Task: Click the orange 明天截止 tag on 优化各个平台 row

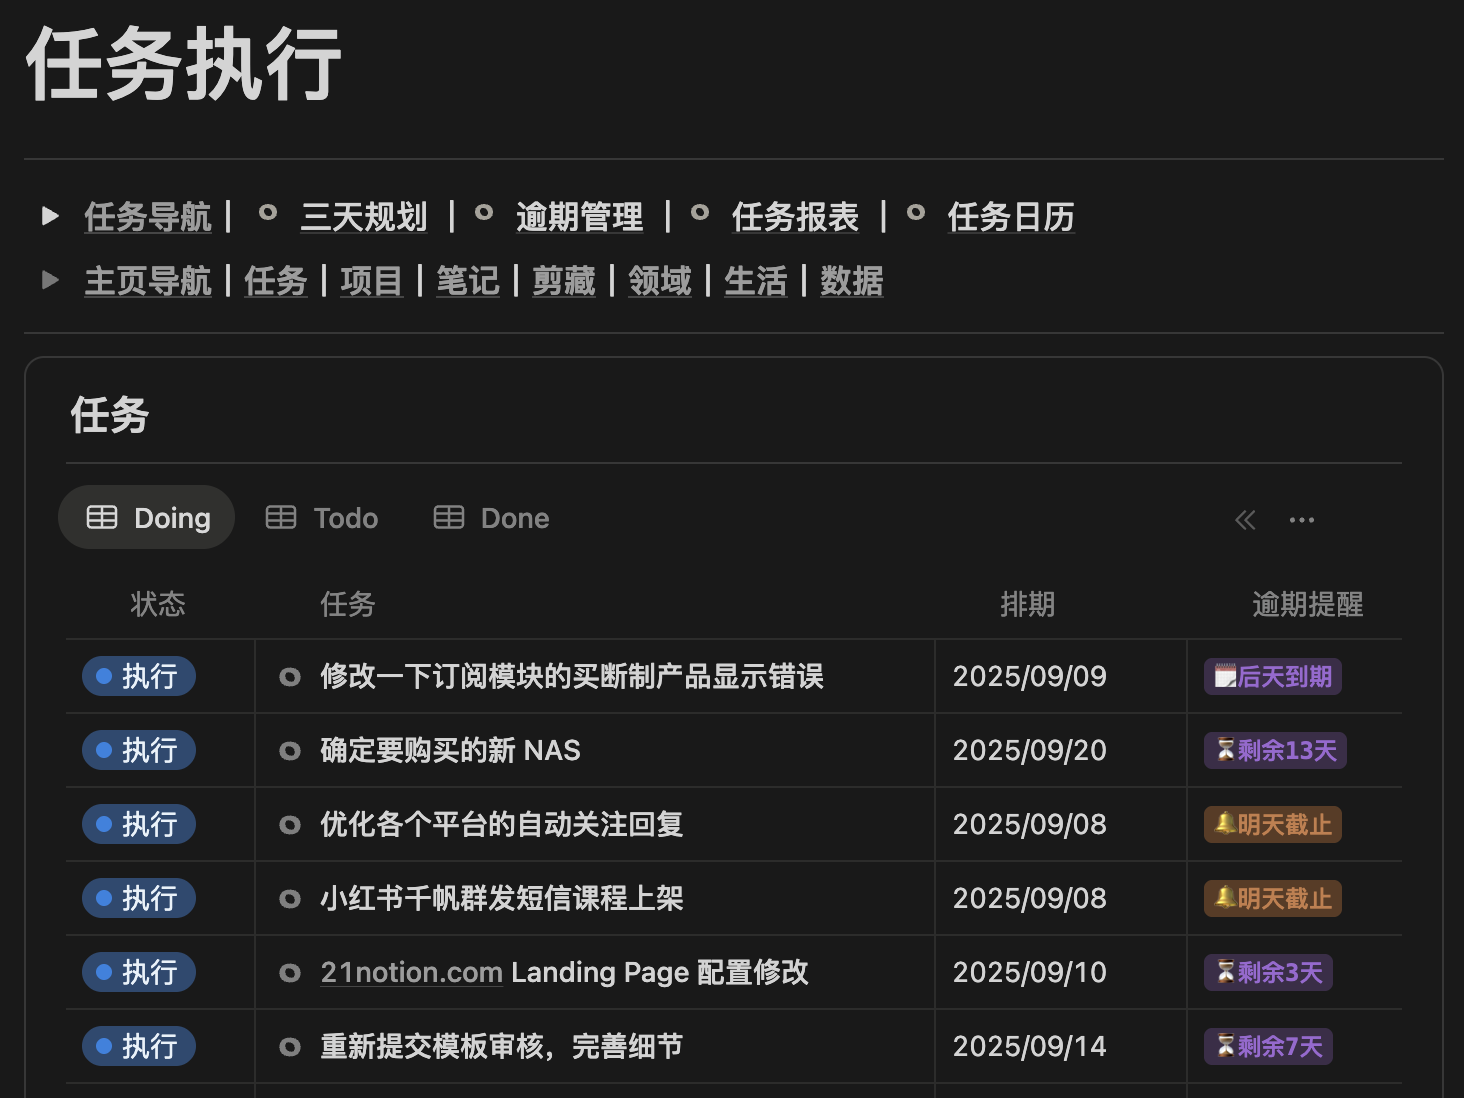Action: pyautogui.click(x=1273, y=824)
